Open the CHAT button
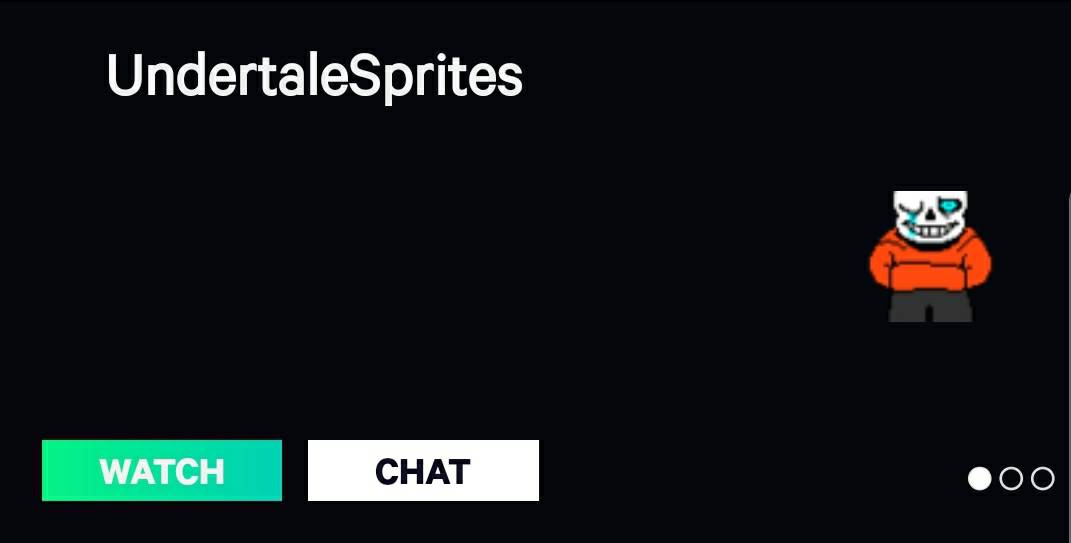The height and width of the screenshot is (543, 1071). pos(423,471)
